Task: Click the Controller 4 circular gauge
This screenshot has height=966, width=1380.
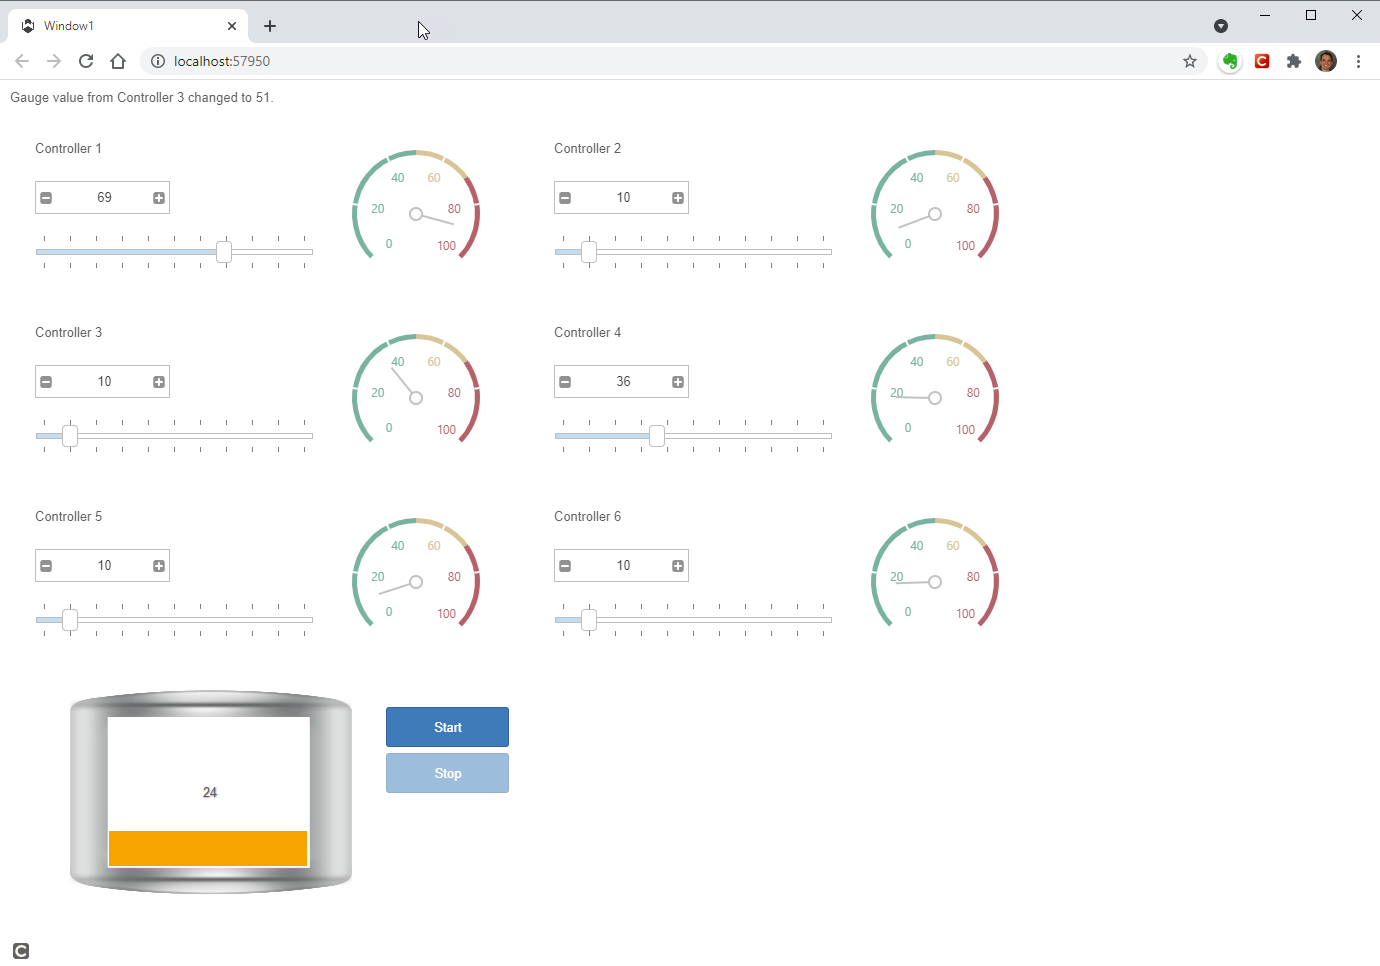Action: click(x=935, y=390)
